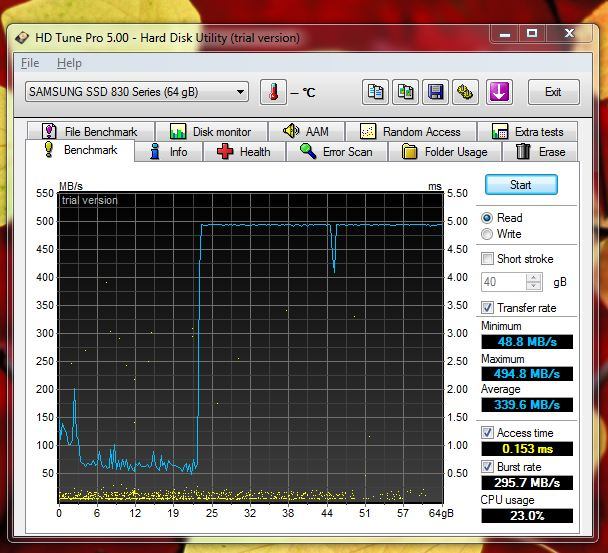
Task: Switch to the Info tab
Action: point(169,152)
